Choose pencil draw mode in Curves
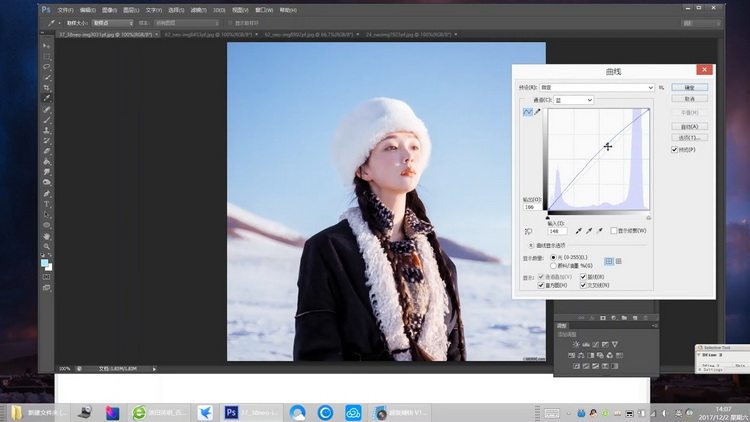 [x=538, y=112]
